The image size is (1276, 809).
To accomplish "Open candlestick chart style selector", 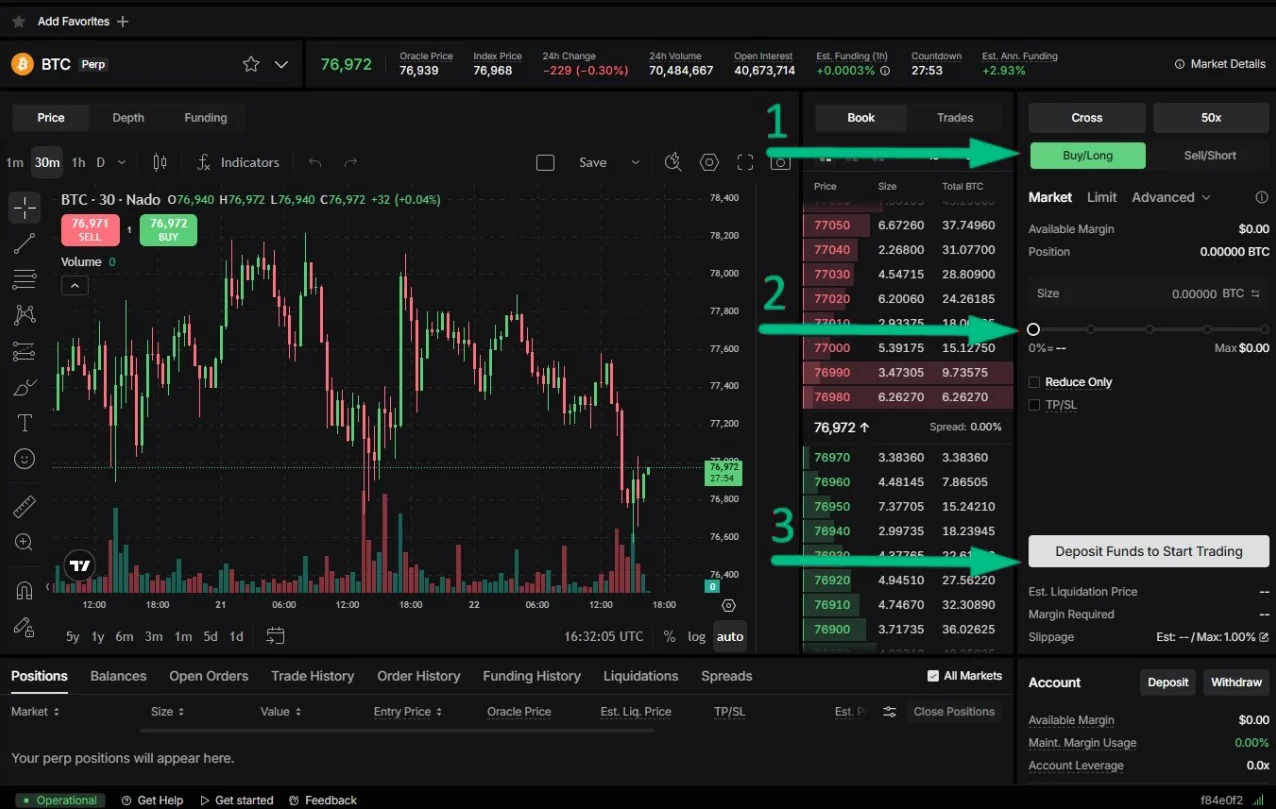I will coord(160,162).
